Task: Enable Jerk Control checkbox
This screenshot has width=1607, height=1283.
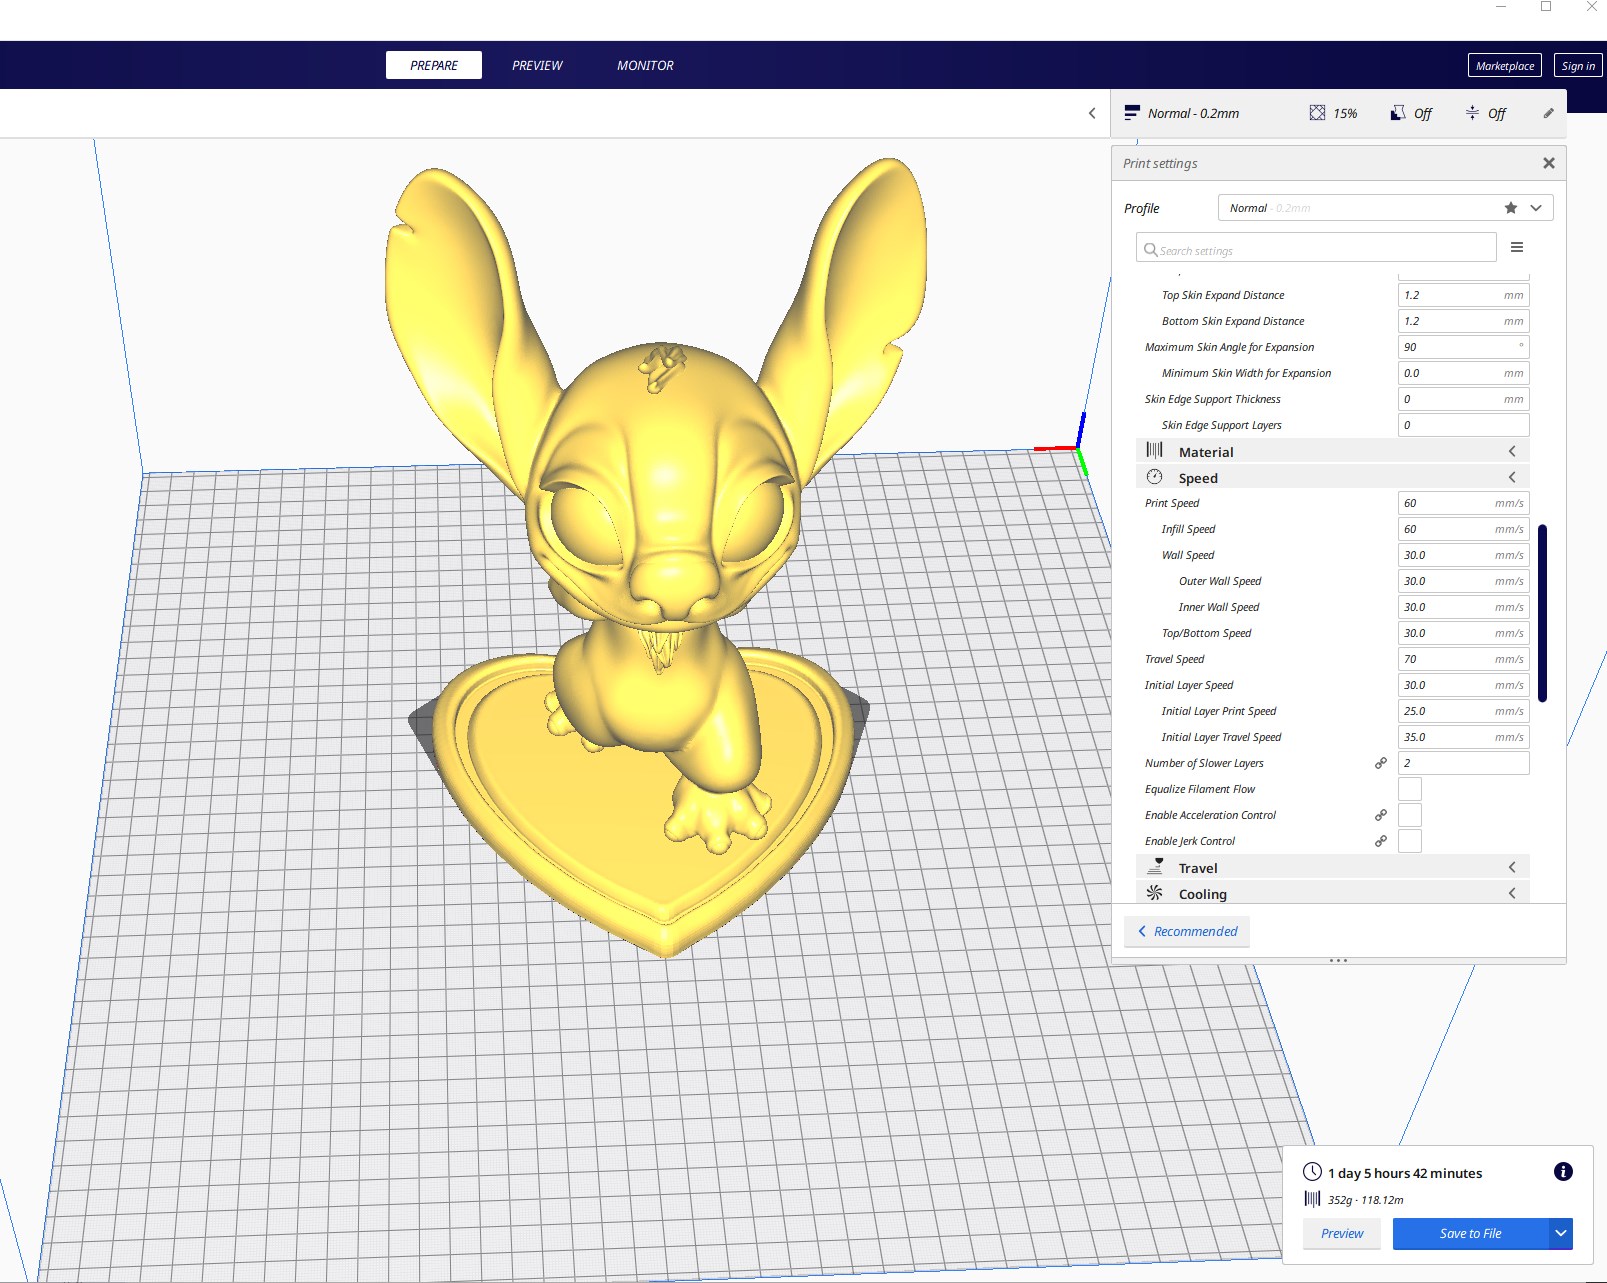Action: (x=1410, y=841)
